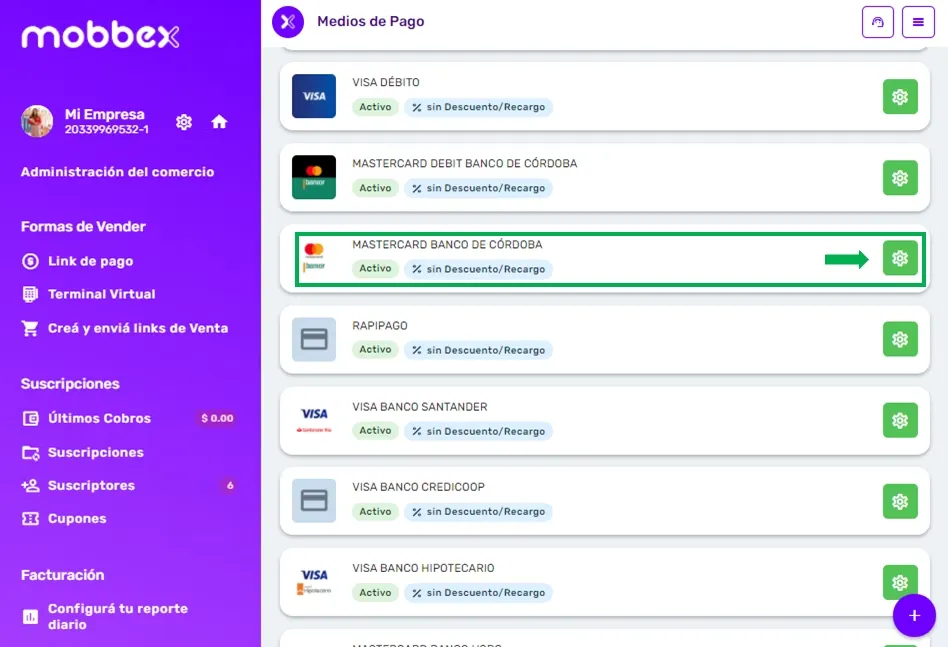Viewport: 948px width, 647px height.
Task: Open Creá y enviá links de Venta
Action: click(x=125, y=328)
